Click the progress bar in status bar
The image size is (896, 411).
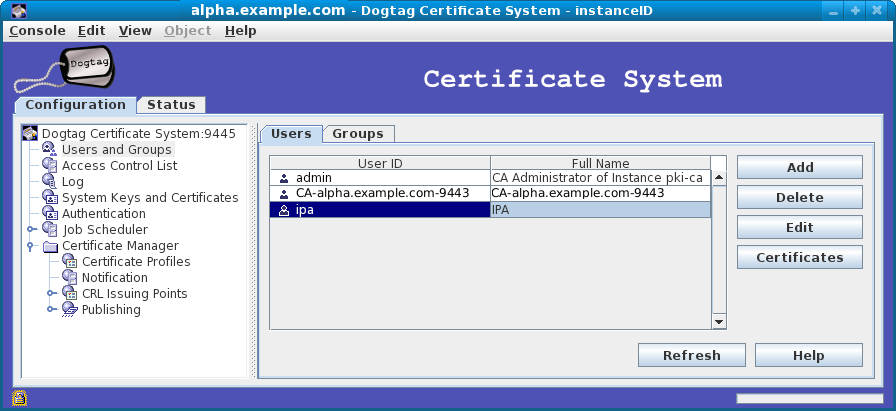click(810, 398)
